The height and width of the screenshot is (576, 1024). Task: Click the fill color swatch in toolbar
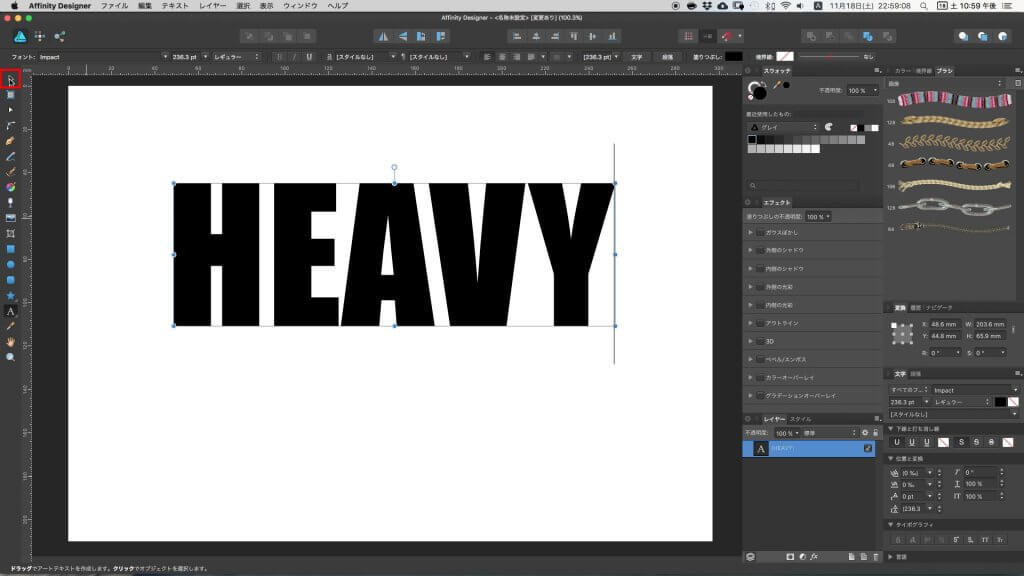coord(733,57)
